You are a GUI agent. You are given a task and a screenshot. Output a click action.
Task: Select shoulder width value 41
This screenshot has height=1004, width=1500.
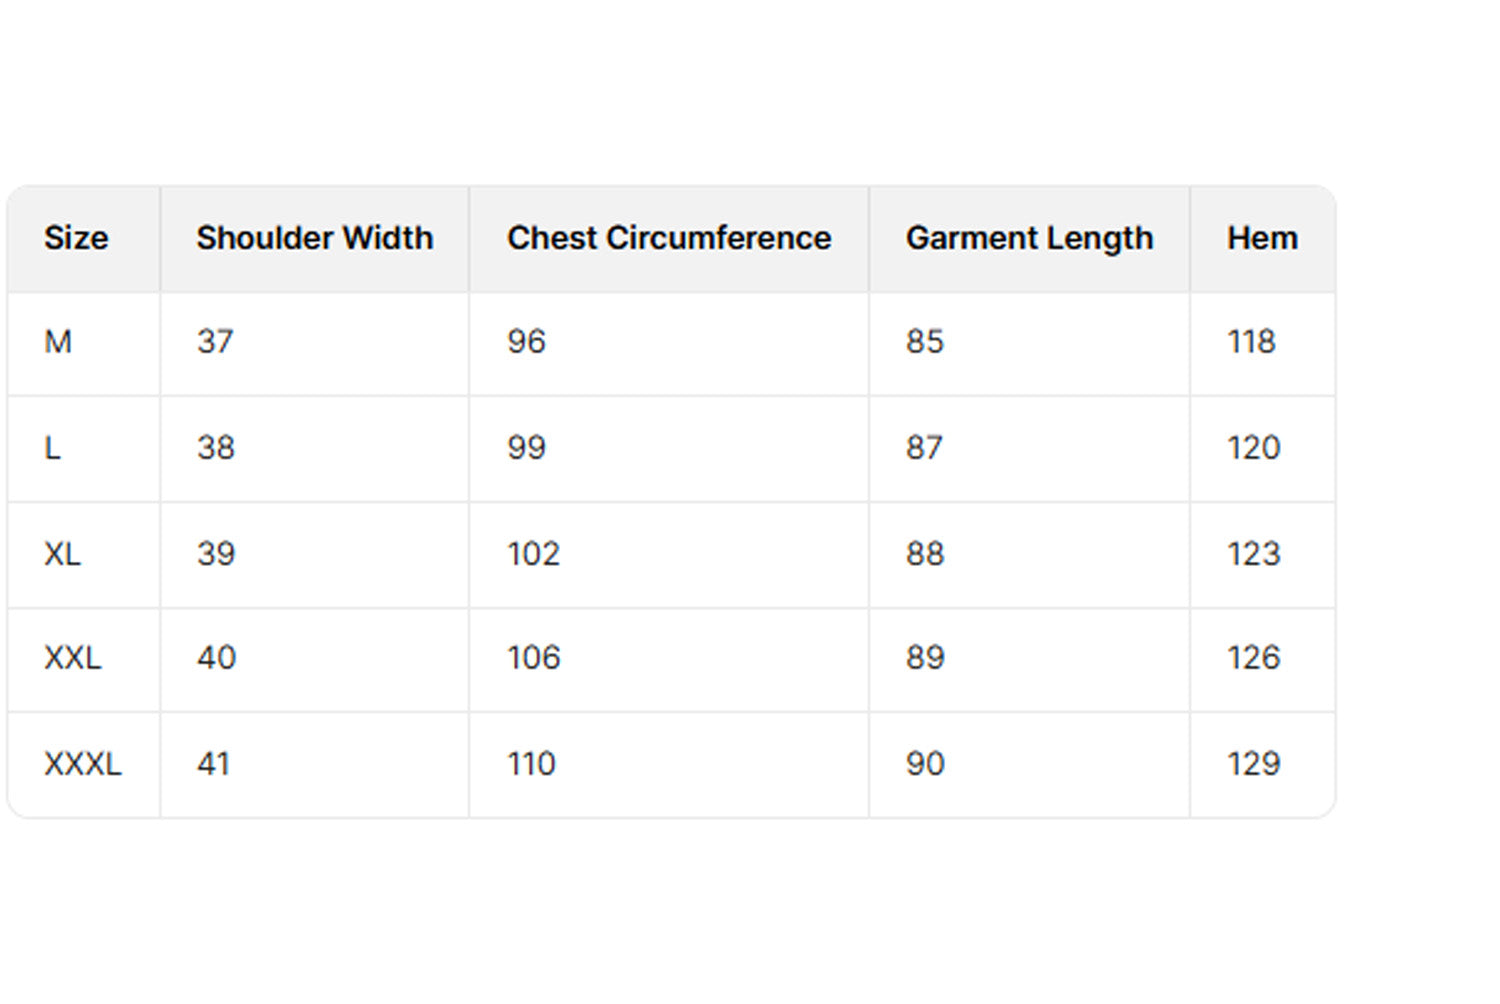[214, 764]
